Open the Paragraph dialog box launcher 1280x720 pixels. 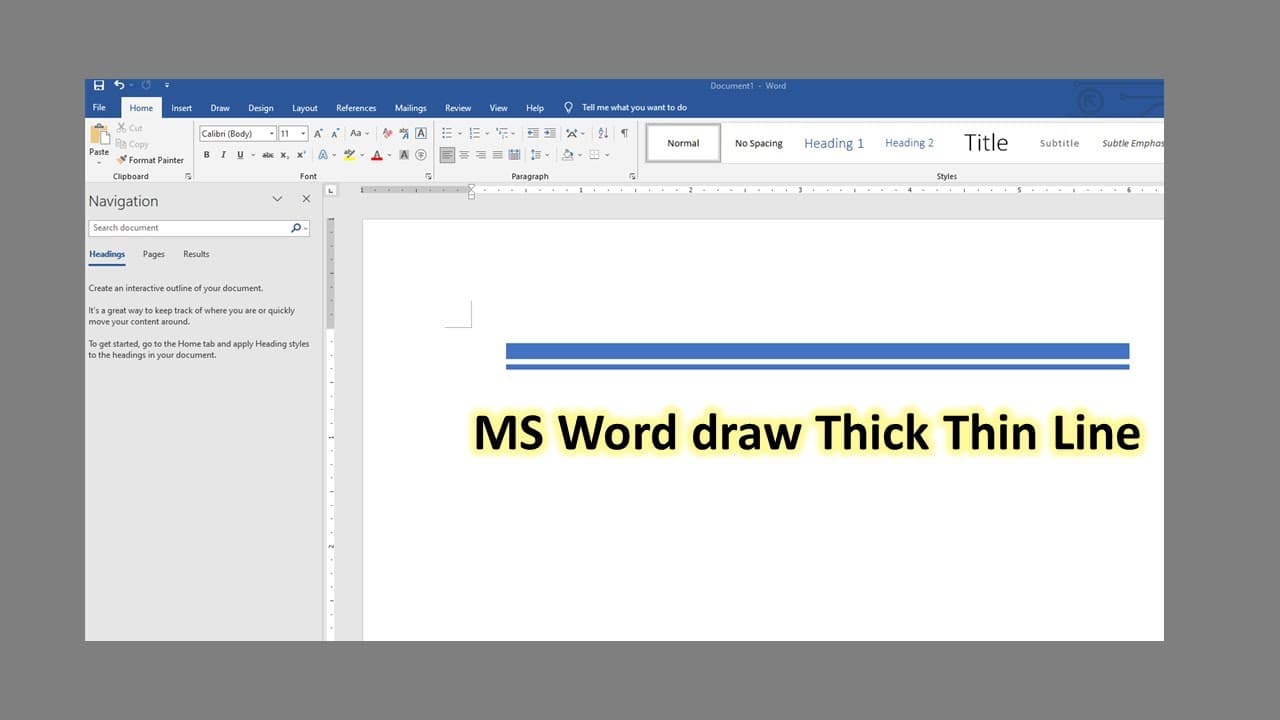[x=632, y=176]
